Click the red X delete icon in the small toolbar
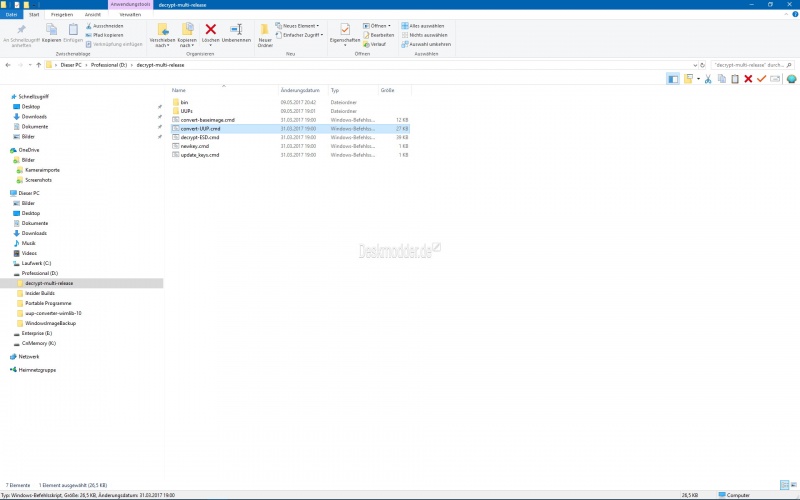The image size is (800, 500). coord(748,79)
